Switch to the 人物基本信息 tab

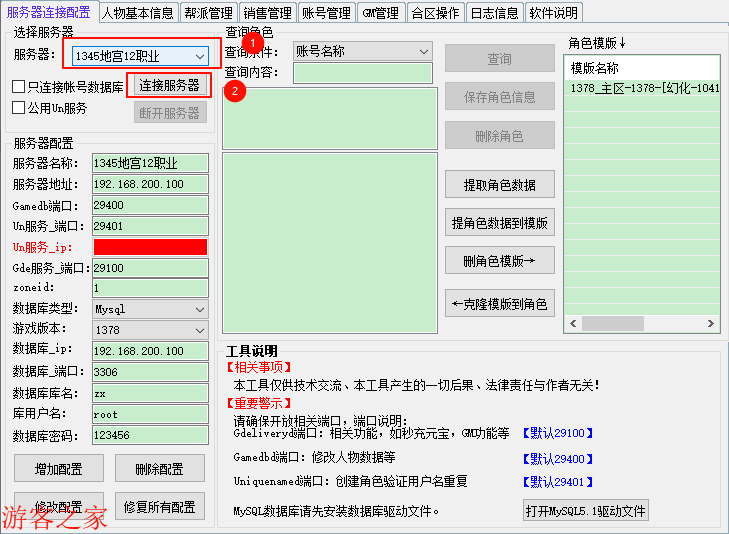coord(138,13)
